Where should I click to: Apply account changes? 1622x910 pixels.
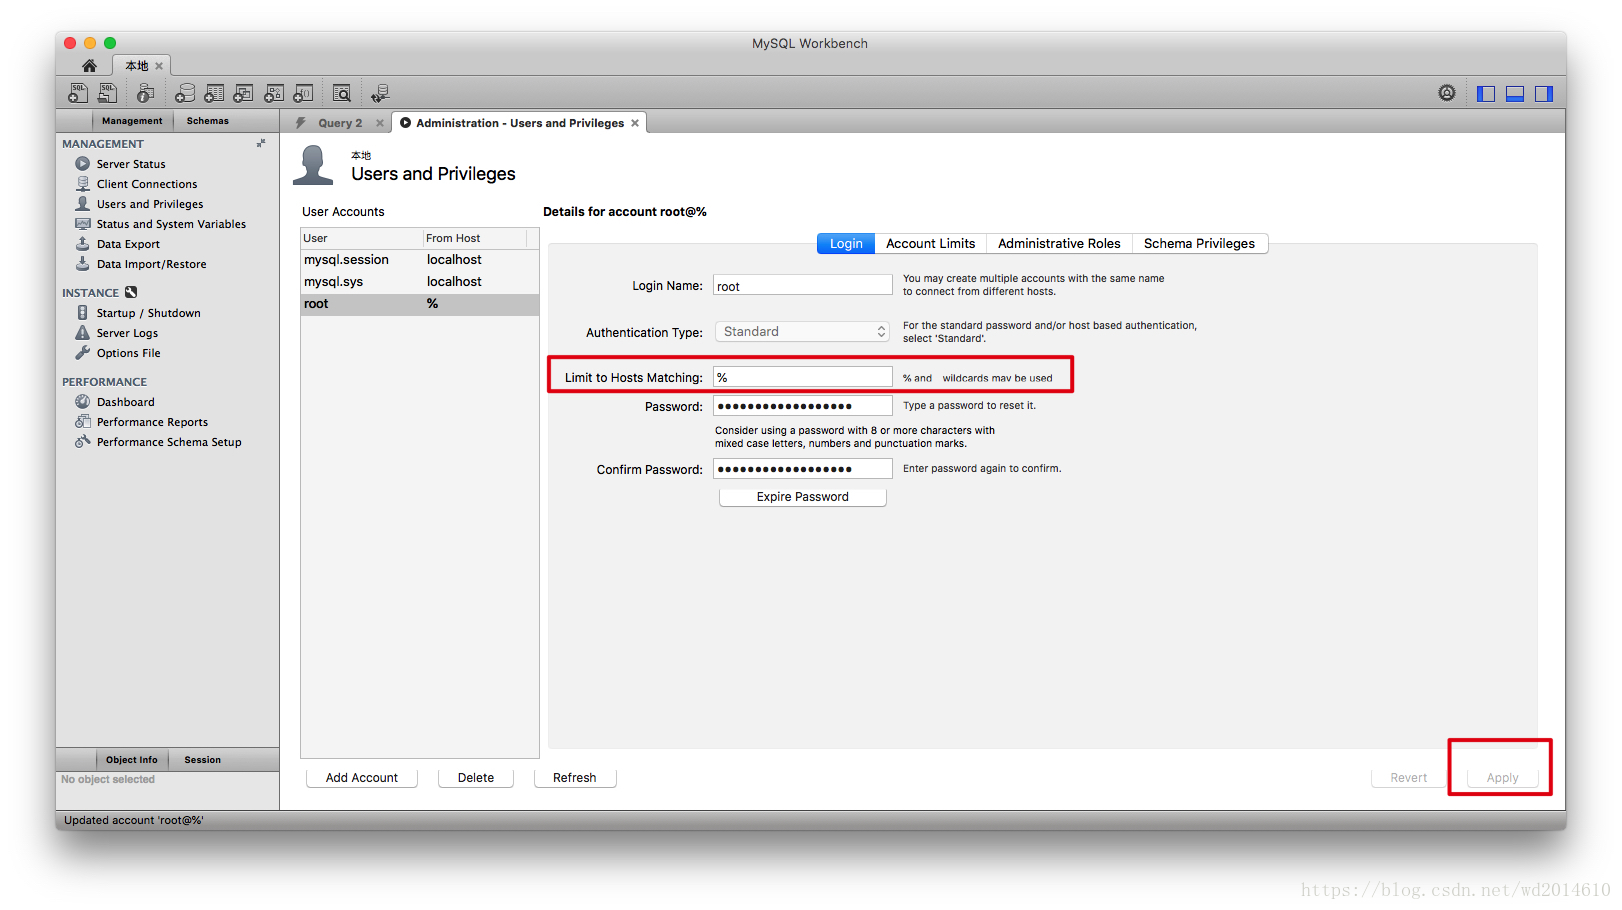pos(1502,778)
